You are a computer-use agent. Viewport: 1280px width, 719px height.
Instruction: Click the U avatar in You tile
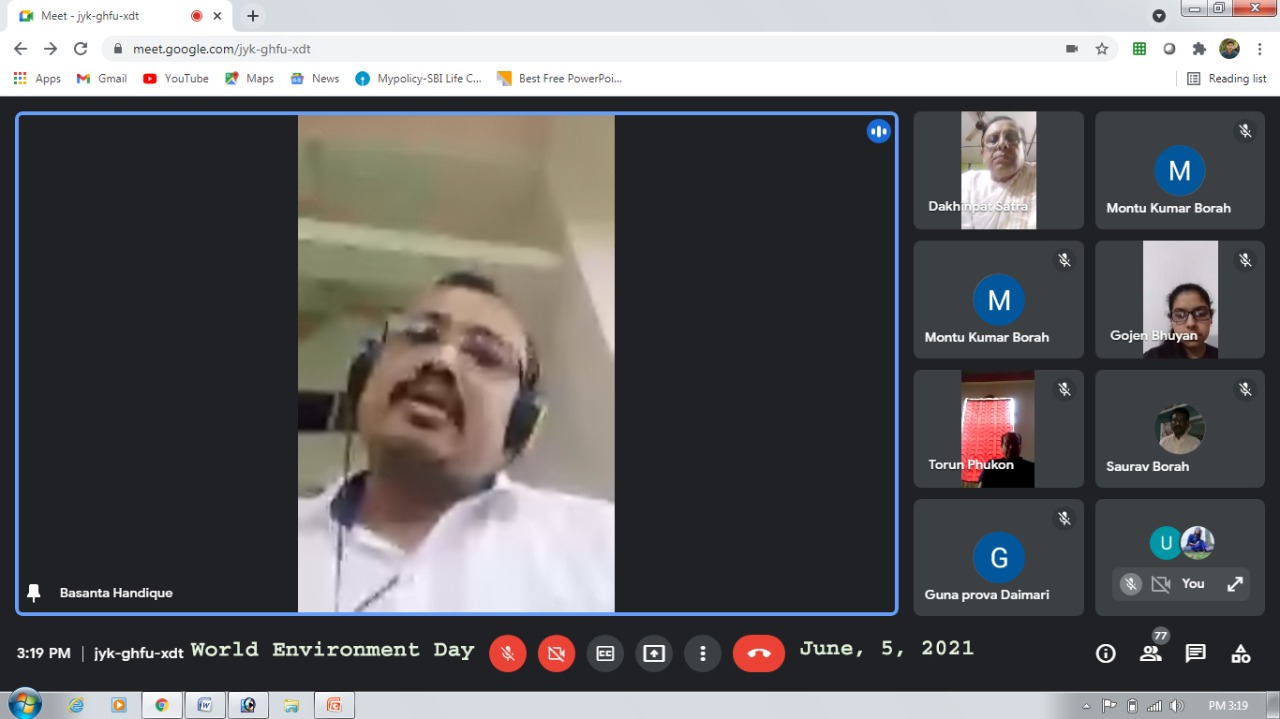click(x=1165, y=543)
